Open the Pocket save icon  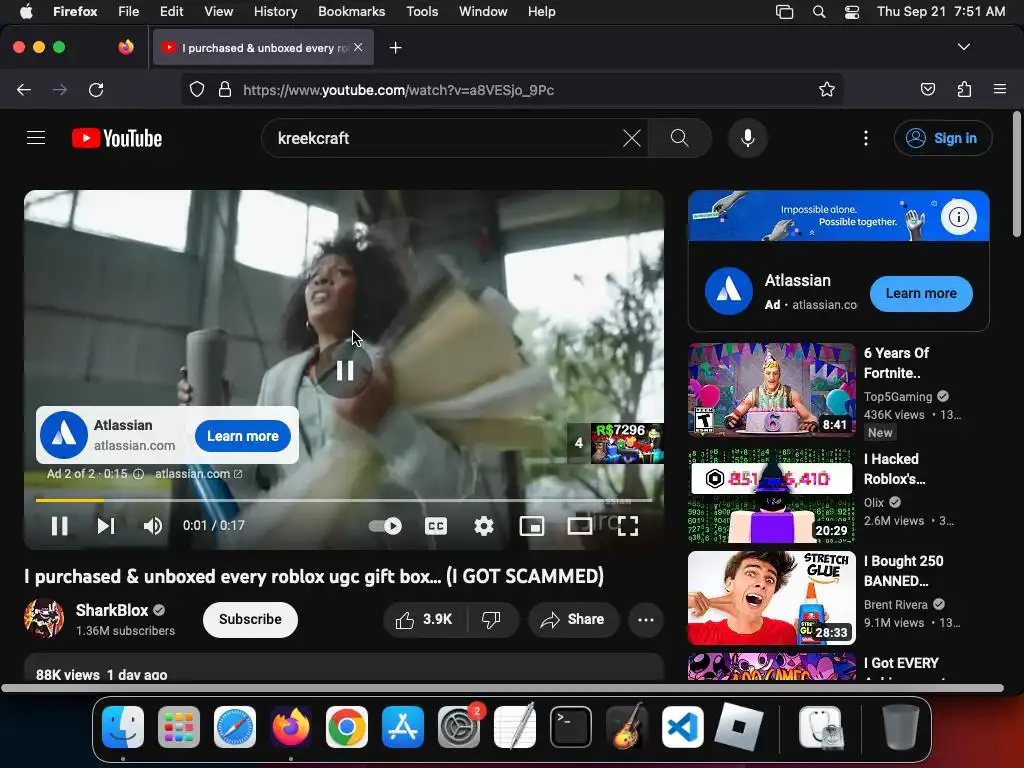tap(927, 89)
